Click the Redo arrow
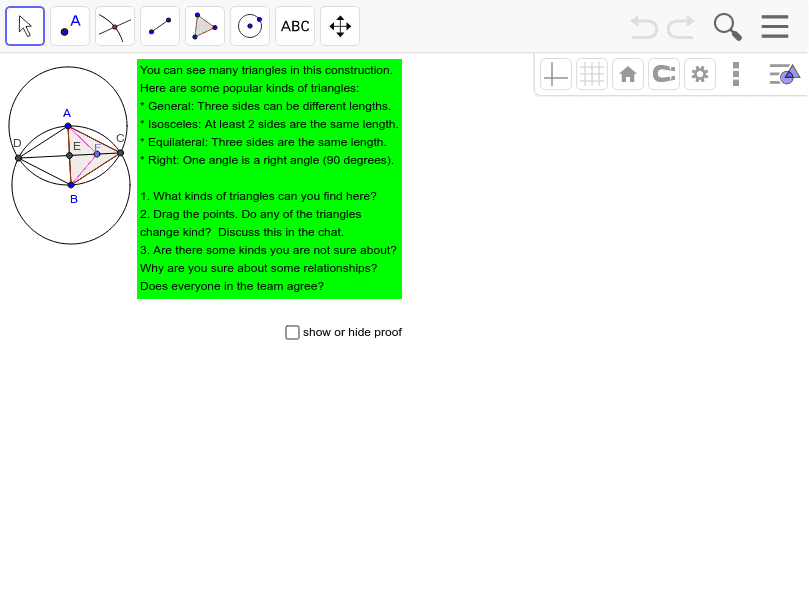Viewport: 809px width, 600px height. [681, 27]
